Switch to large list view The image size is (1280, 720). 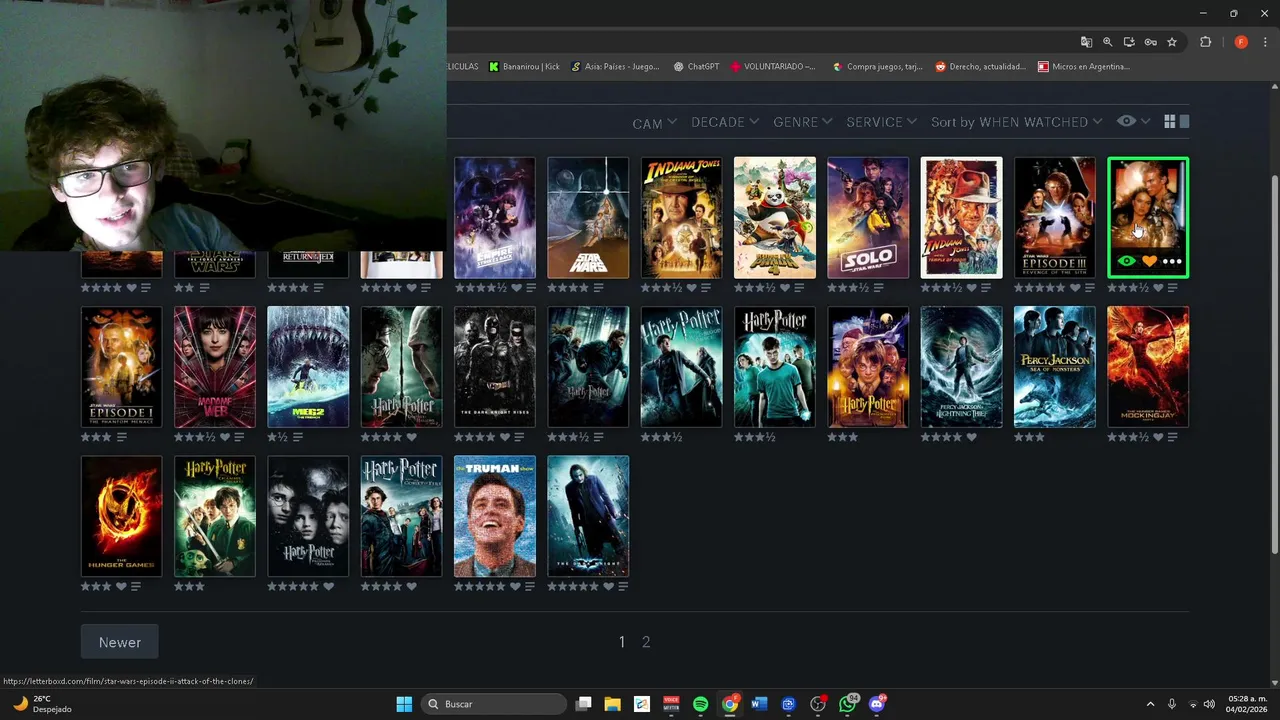coord(1185,122)
